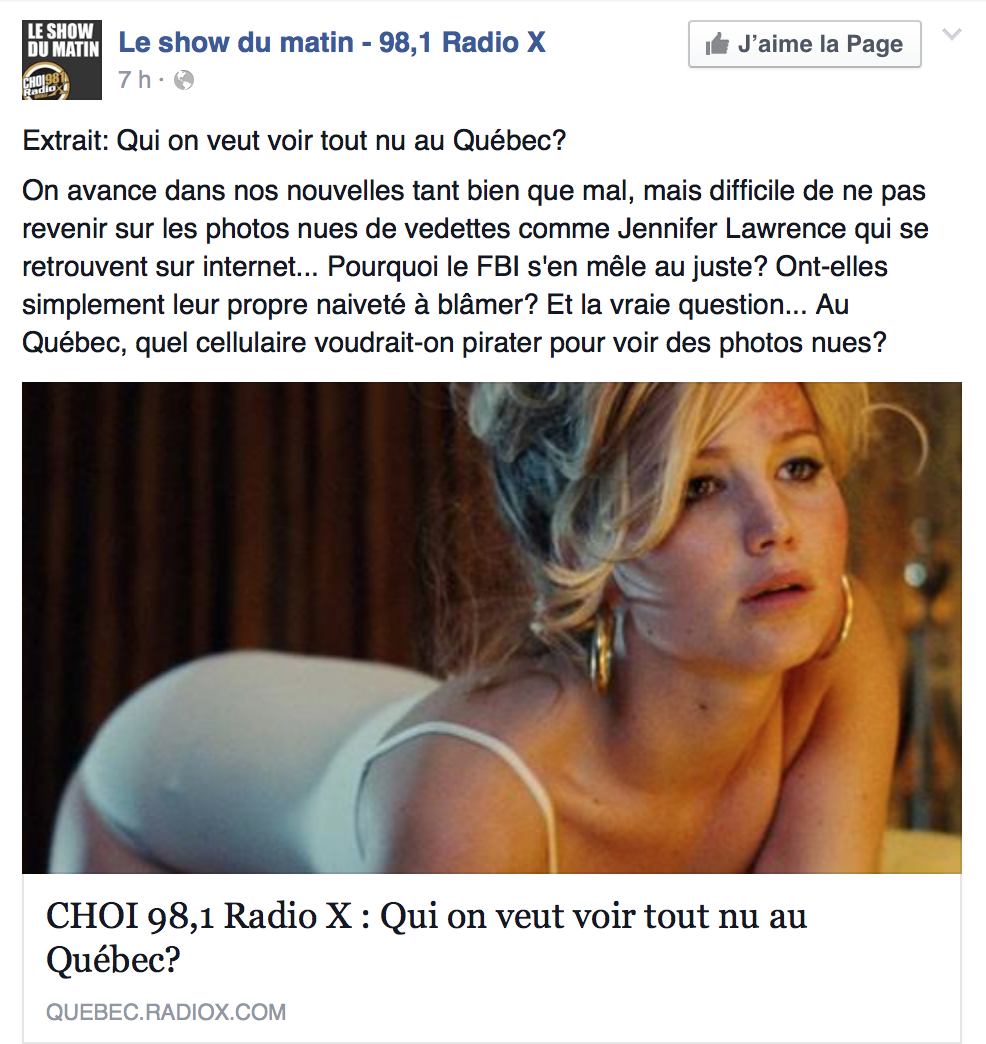Click the QUEBEC.RADIOX.COM domain label
The width and height of the screenshot is (986, 1044).
(x=166, y=1012)
